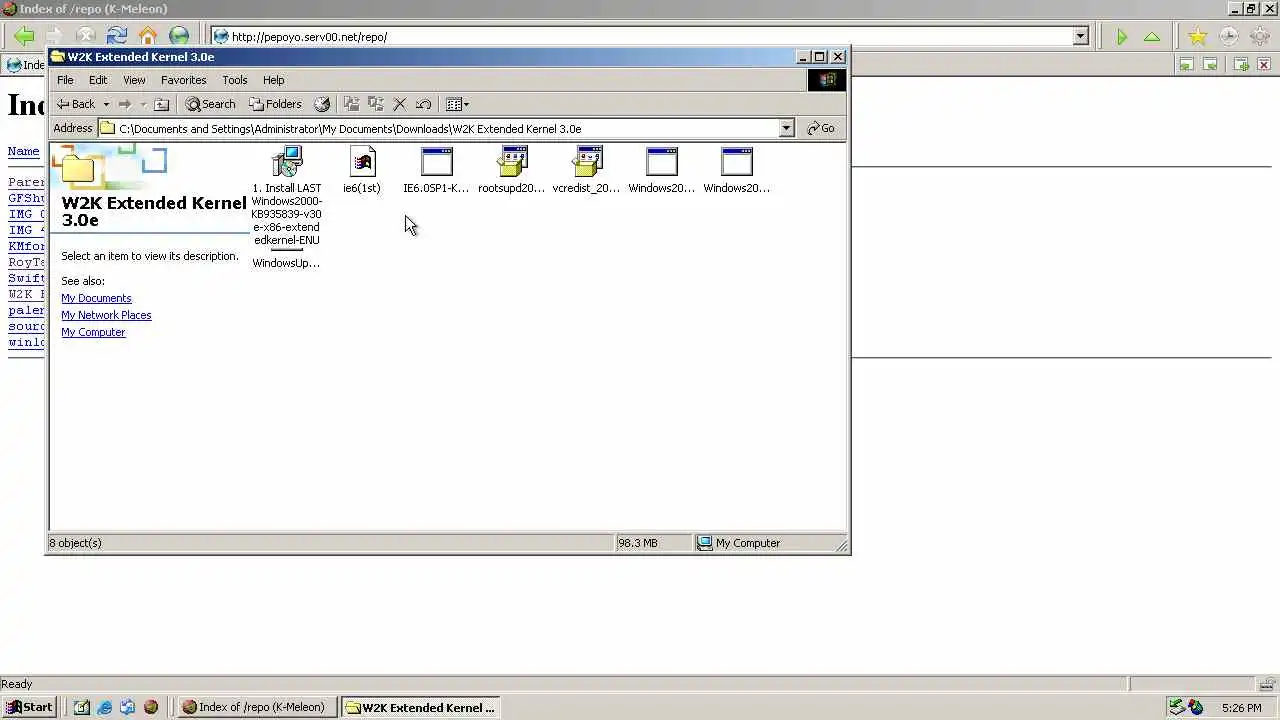The height and width of the screenshot is (720, 1280).
Task: Open the Favorites menu
Action: (x=184, y=80)
